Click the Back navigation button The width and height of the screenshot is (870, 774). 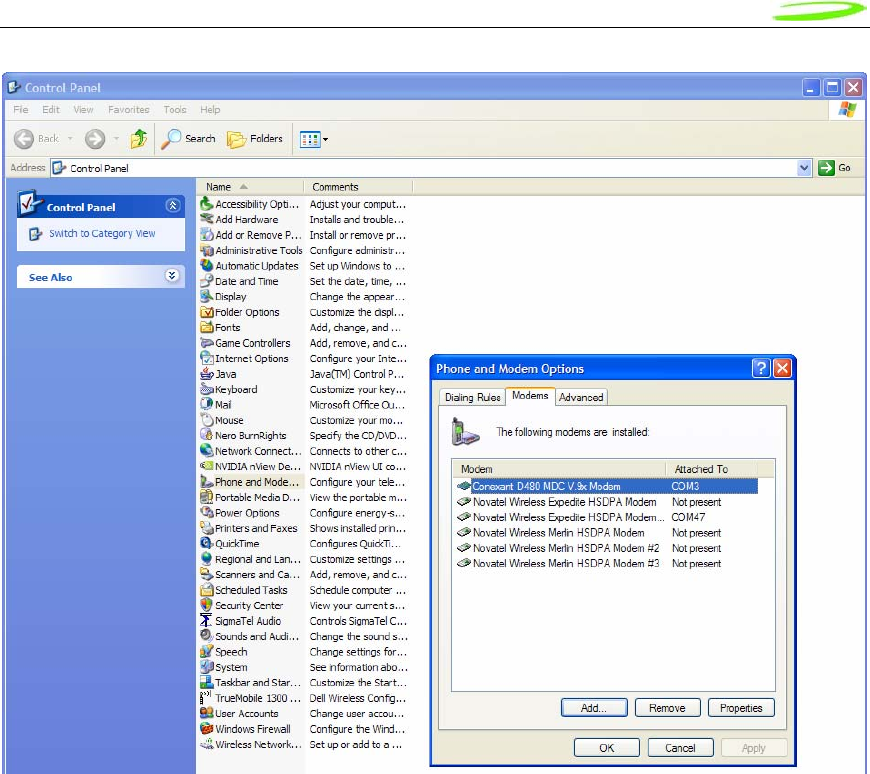37,139
